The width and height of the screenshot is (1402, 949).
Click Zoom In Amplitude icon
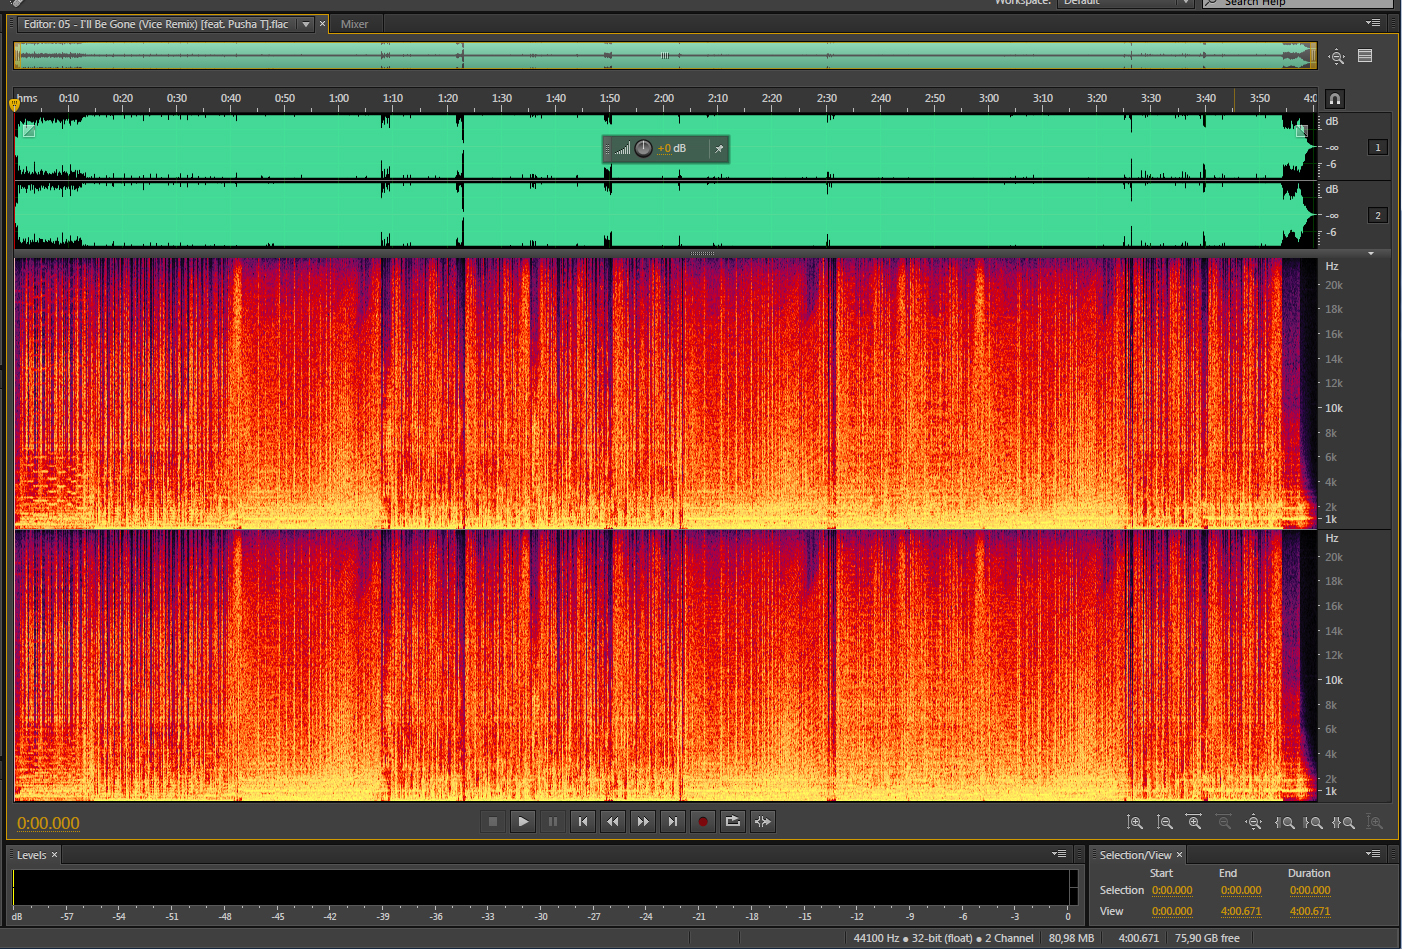[1135, 822]
